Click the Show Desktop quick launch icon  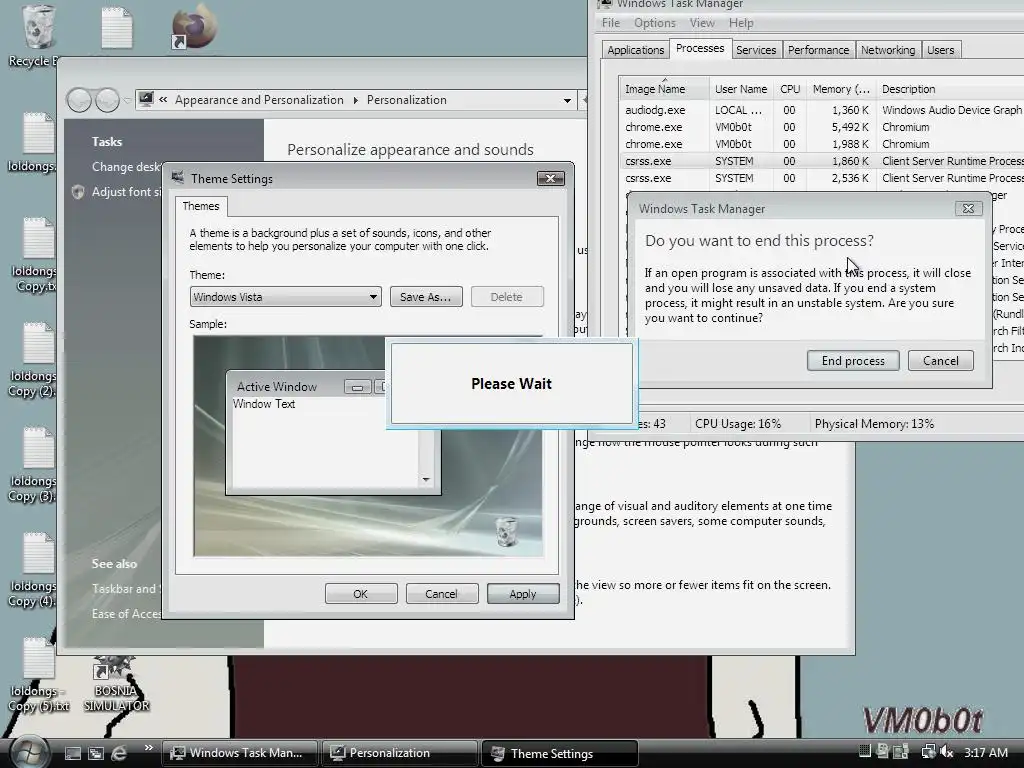(72, 753)
